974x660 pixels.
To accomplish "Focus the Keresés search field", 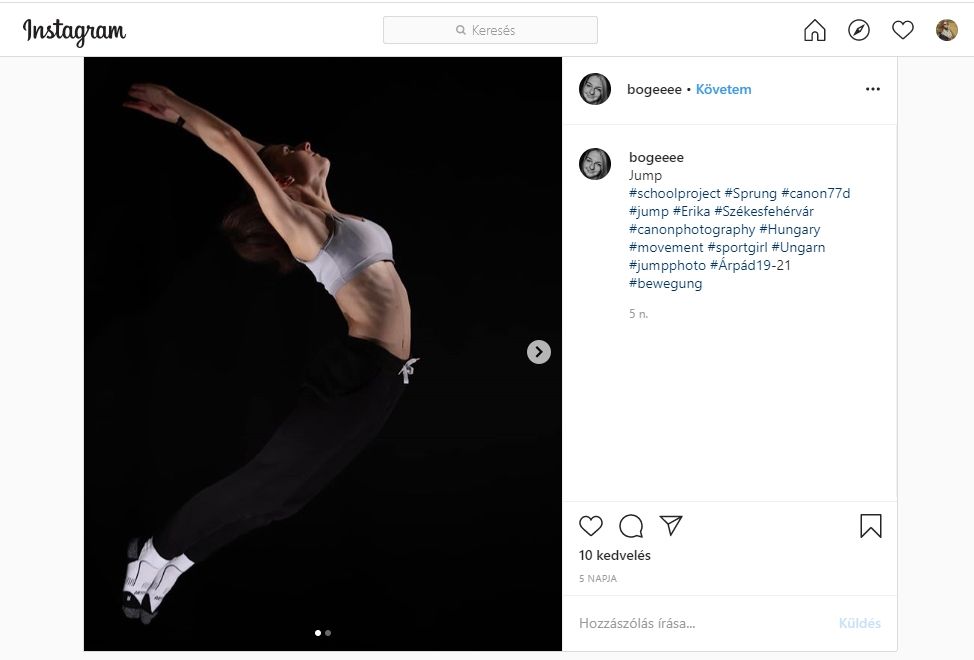I will tap(490, 30).
